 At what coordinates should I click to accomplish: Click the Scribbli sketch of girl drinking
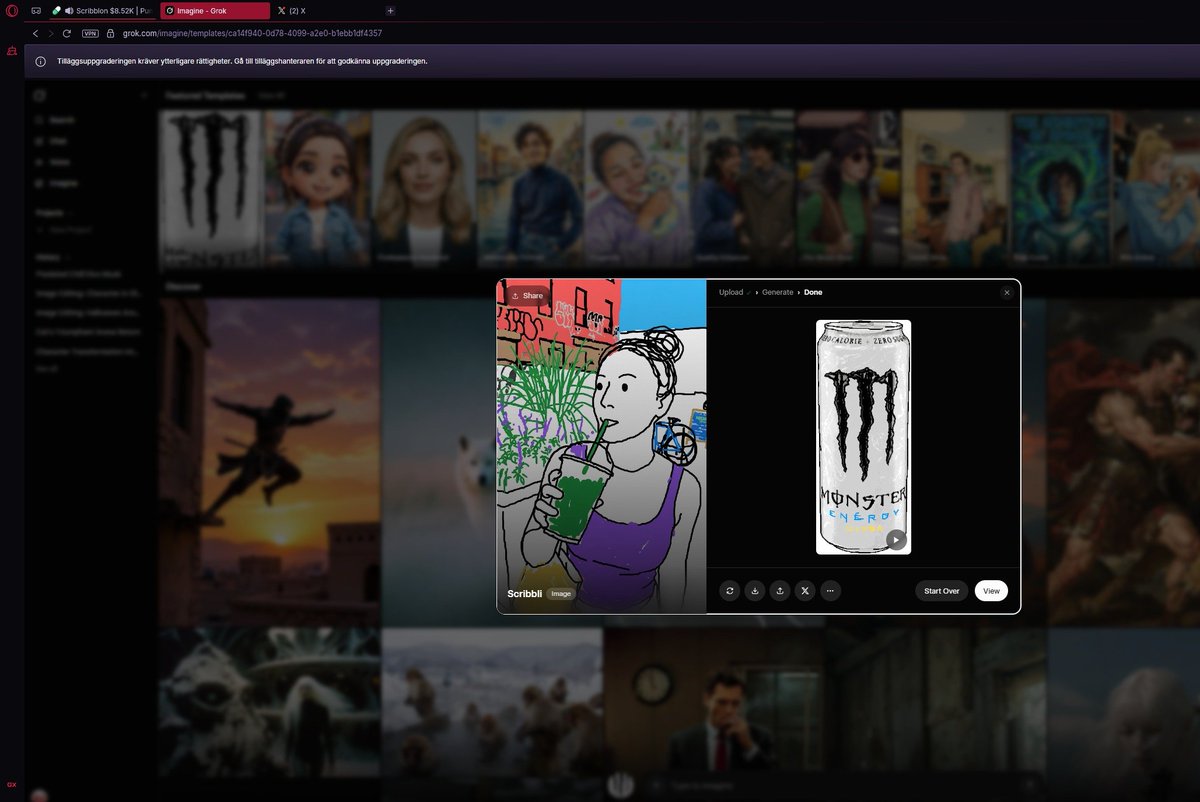tap(601, 446)
